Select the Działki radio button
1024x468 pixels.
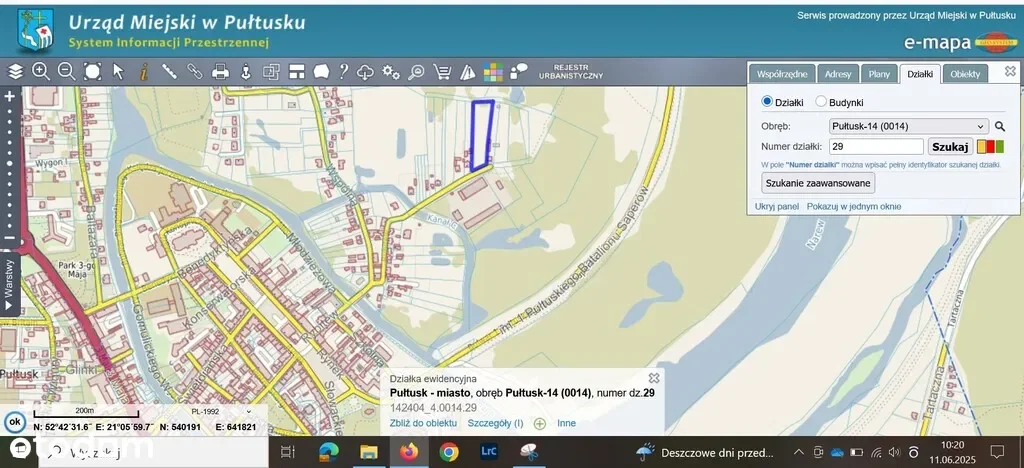point(768,102)
